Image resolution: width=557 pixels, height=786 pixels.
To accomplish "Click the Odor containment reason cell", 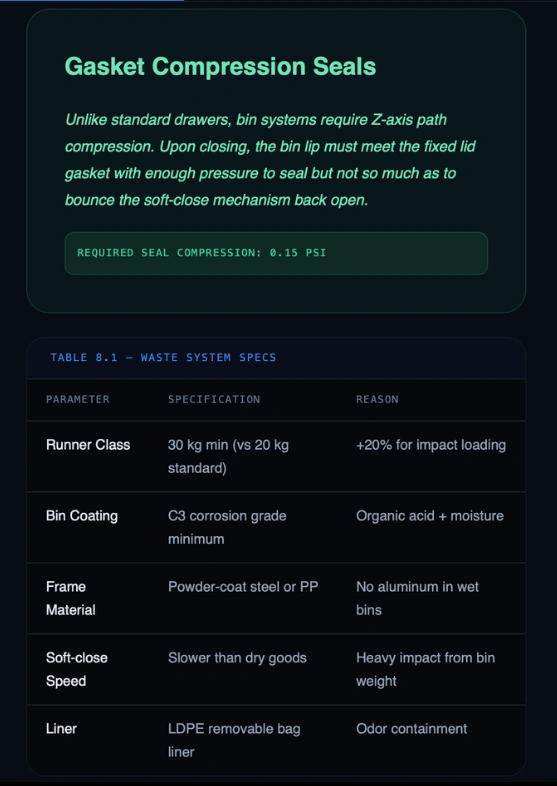I will 412,728.
